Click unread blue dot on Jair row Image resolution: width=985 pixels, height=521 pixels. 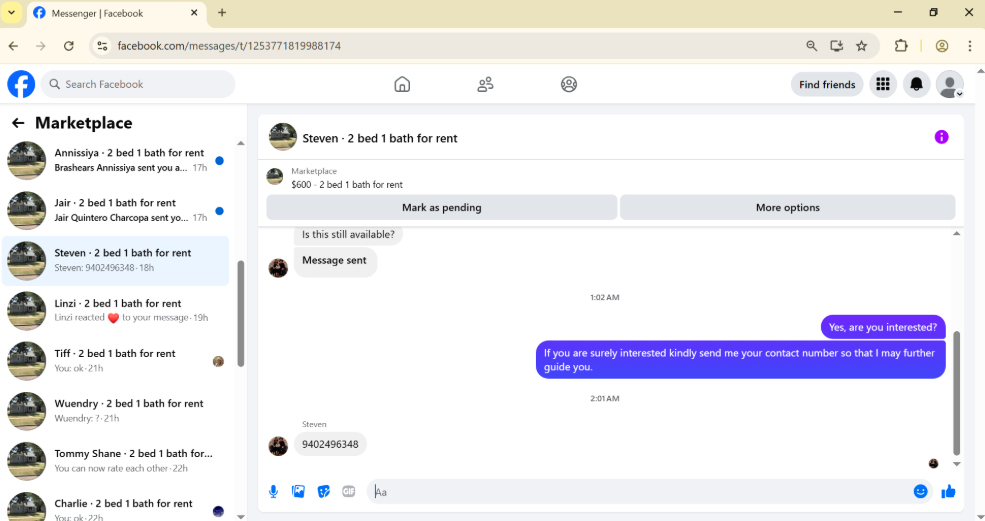coord(219,211)
